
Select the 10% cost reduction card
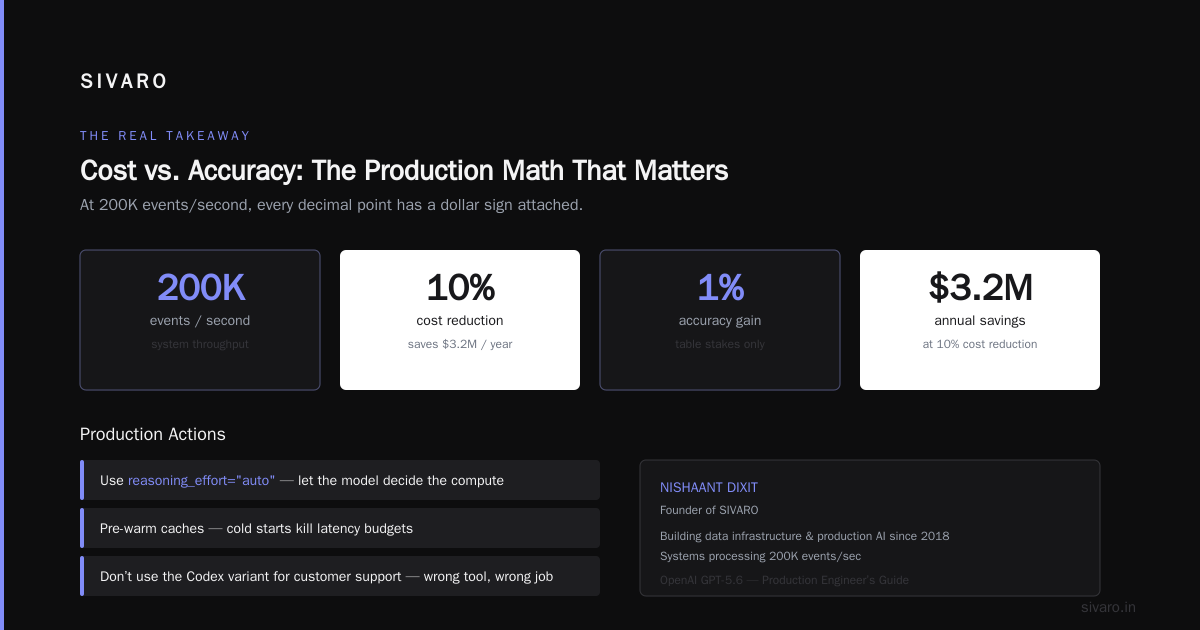460,320
